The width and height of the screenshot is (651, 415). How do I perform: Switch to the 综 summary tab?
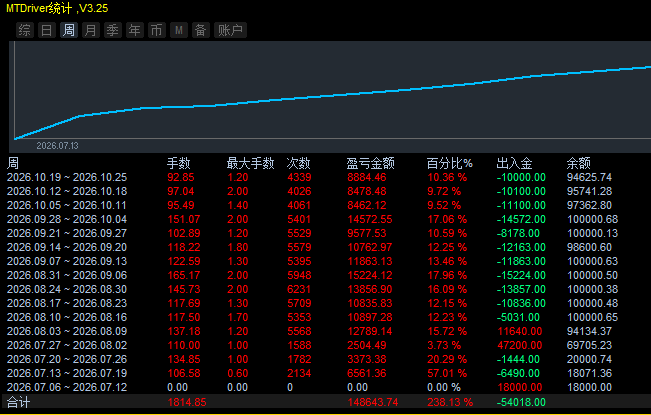point(24,30)
